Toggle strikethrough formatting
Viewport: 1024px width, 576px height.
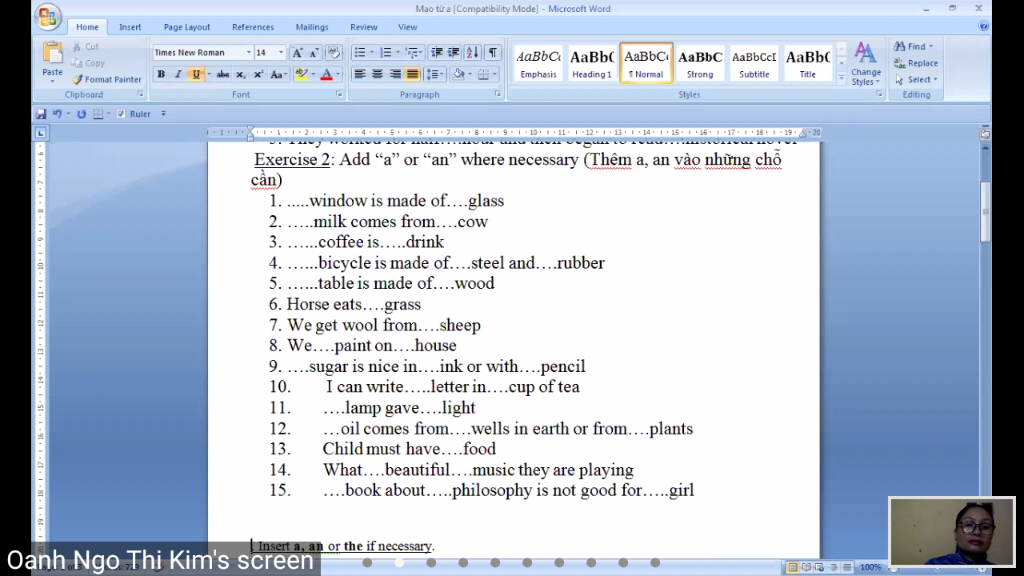(223, 74)
